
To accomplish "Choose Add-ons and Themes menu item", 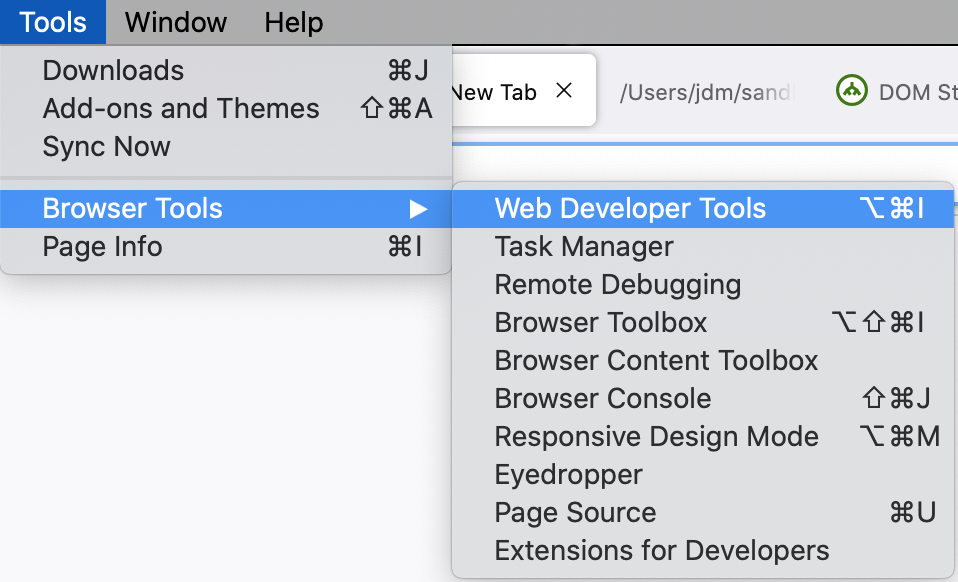I will pyautogui.click(x=181, y=109).
